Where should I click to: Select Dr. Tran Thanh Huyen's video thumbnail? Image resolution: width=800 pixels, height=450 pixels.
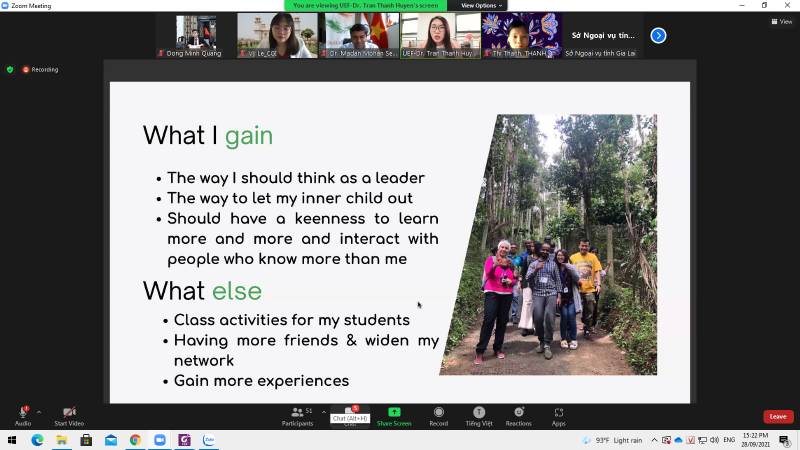[x=440, y=35]
